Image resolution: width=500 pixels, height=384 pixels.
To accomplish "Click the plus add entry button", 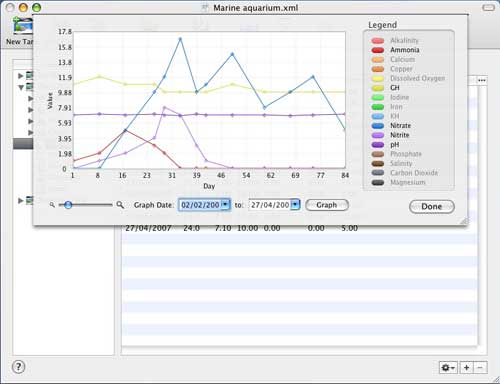I will [466, 368].
